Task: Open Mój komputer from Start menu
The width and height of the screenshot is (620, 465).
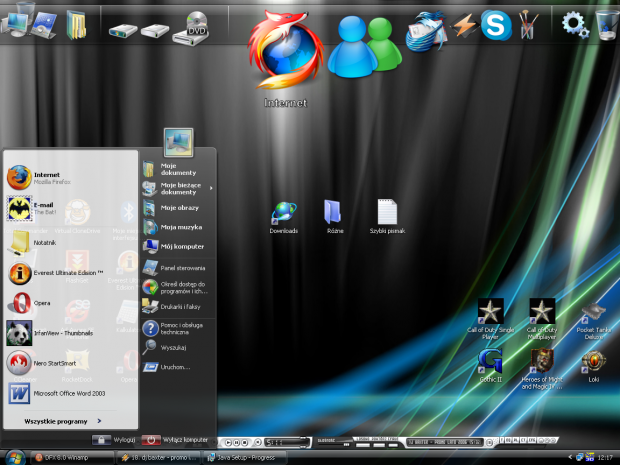Action: point(178,246)
